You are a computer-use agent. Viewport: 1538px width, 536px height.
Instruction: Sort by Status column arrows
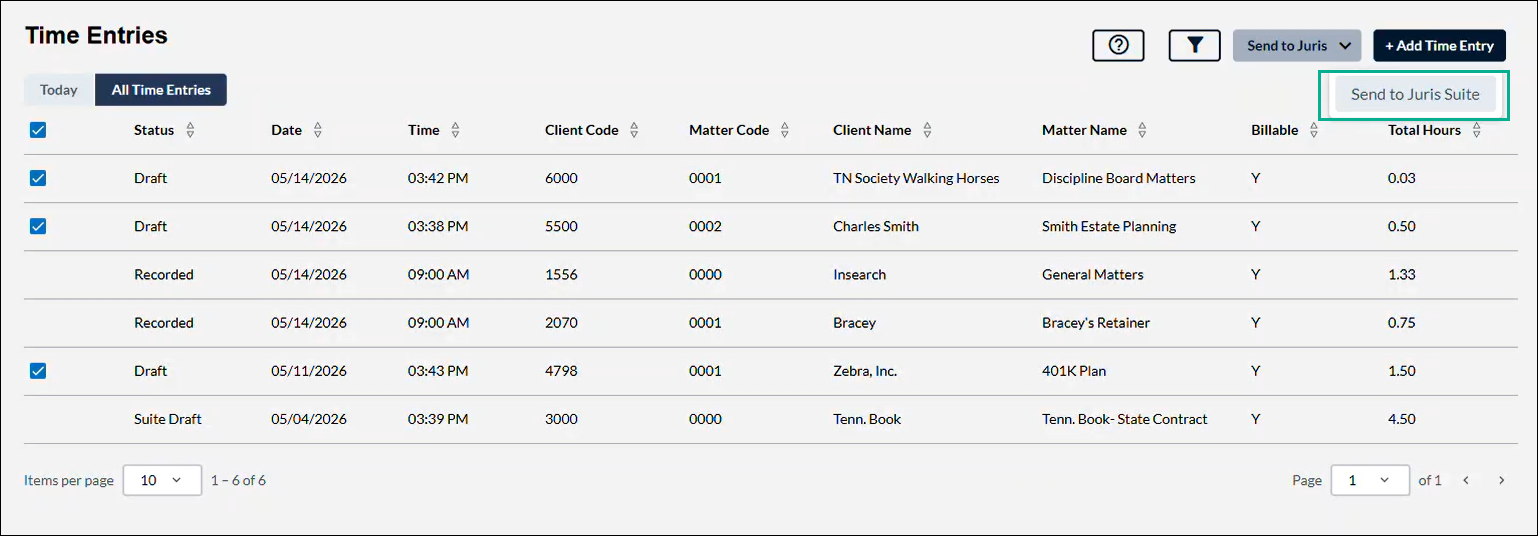point(190,130)
